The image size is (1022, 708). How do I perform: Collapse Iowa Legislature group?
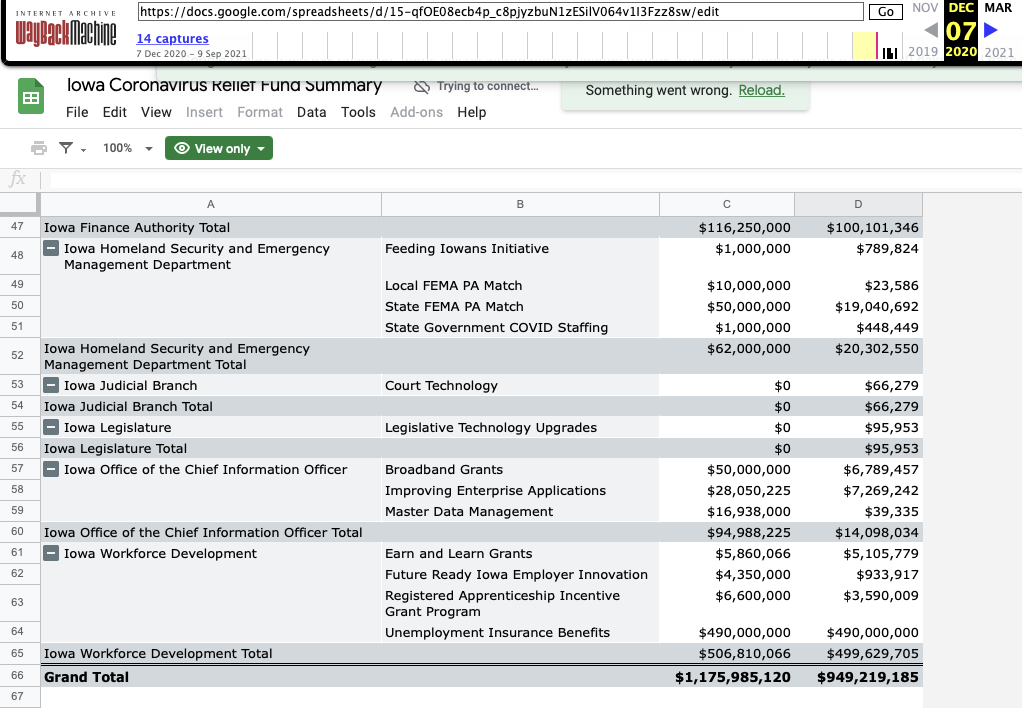pyautogui.click(x=51, y=427)
